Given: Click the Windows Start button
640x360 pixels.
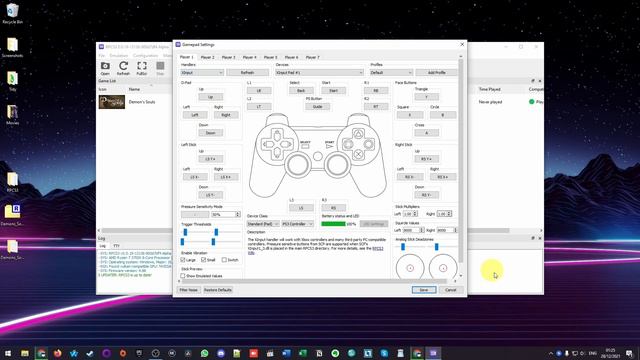Looking at the screenshot, I should click(8, 353).
